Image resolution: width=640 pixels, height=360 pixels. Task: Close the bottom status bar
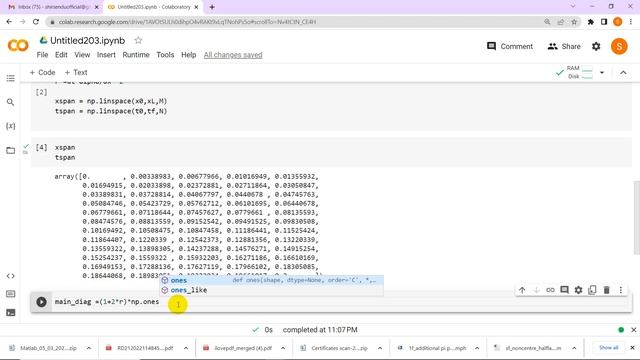(x=633, y=330)
